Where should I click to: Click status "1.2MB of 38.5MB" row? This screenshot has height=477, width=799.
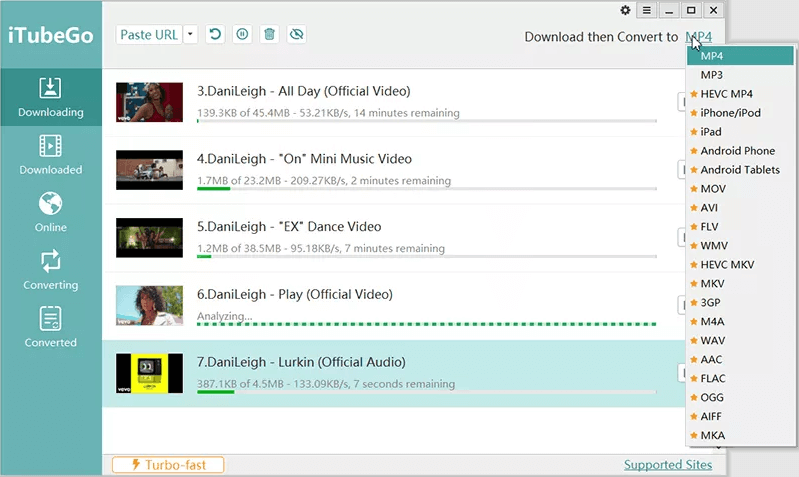(x=321, y=248)
